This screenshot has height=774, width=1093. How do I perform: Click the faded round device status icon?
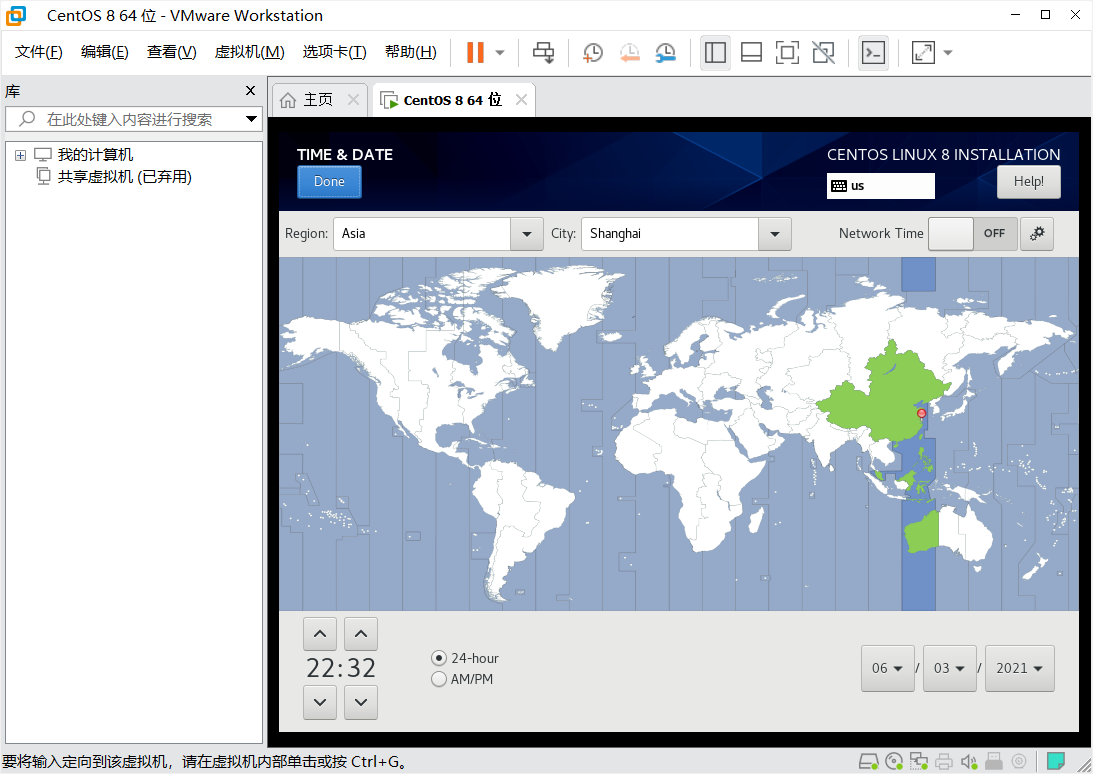pos(1019,761)
